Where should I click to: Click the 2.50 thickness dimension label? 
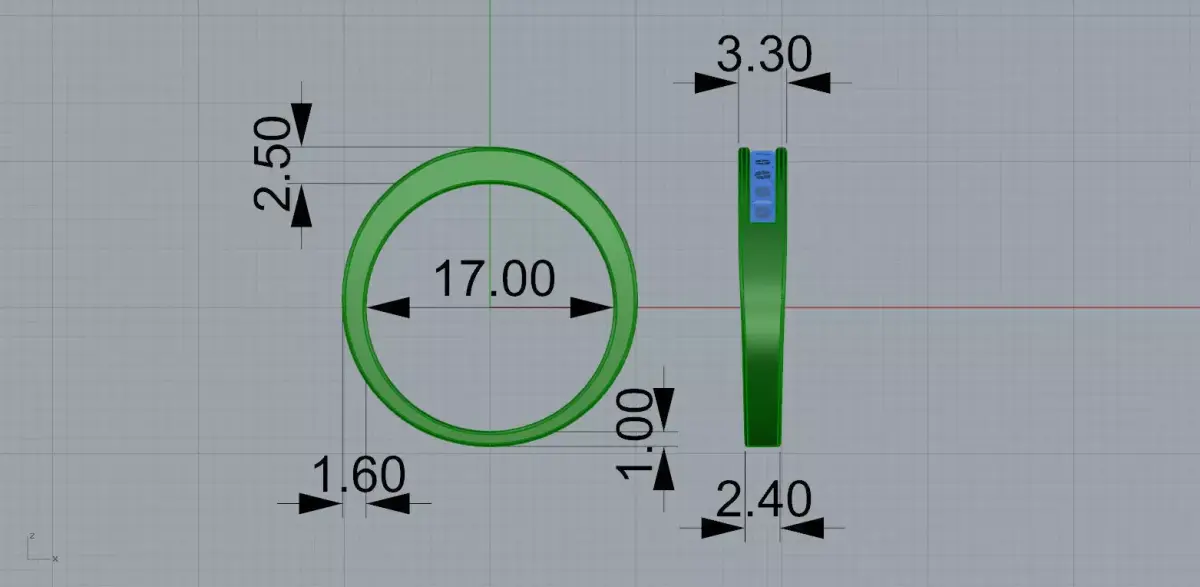tap(272, 163)
